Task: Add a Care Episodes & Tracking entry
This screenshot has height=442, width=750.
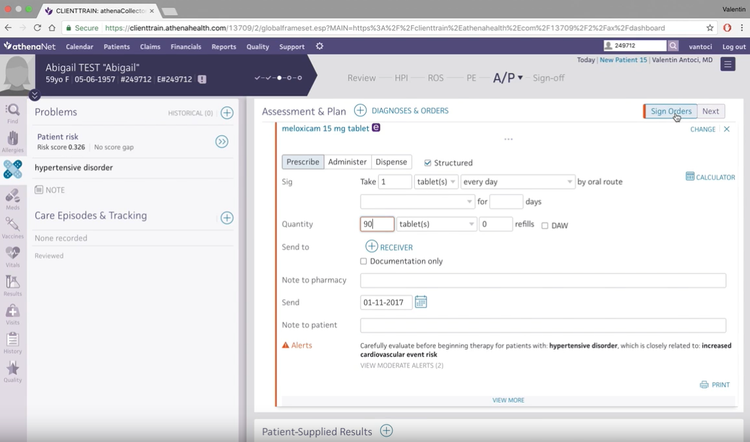Action: tap(227, 218)
